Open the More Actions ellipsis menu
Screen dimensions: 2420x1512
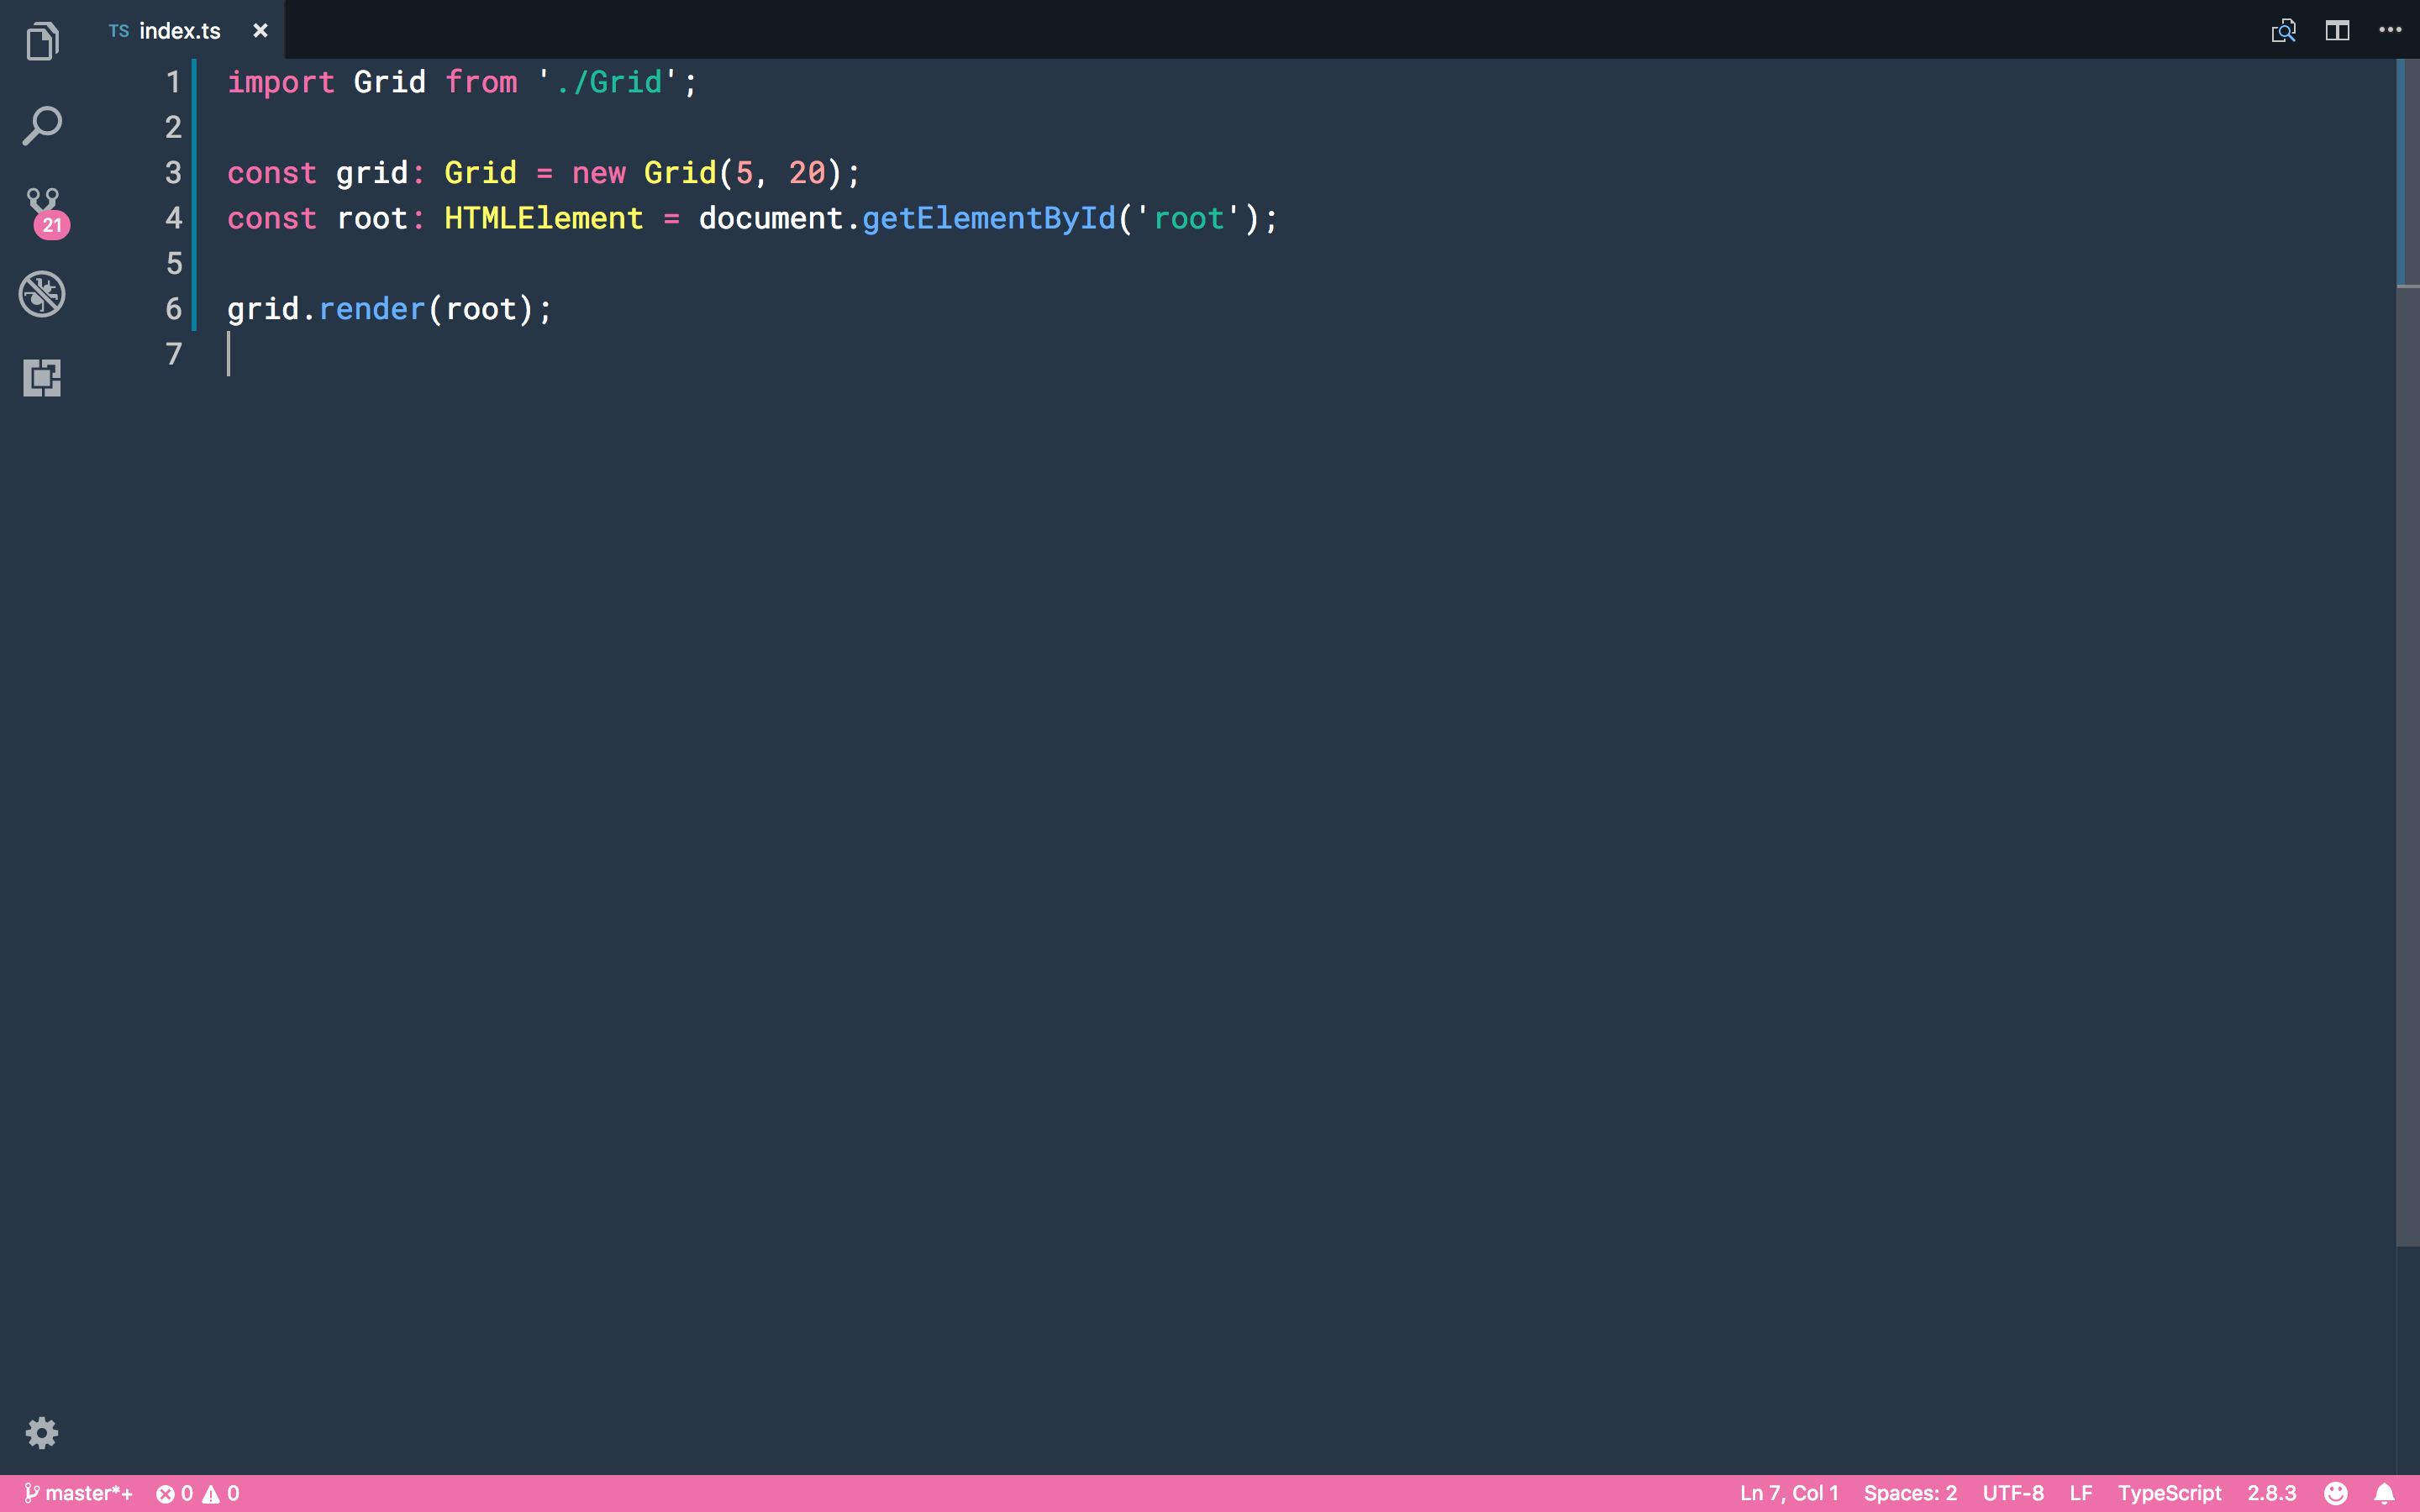pos(2390,30)
